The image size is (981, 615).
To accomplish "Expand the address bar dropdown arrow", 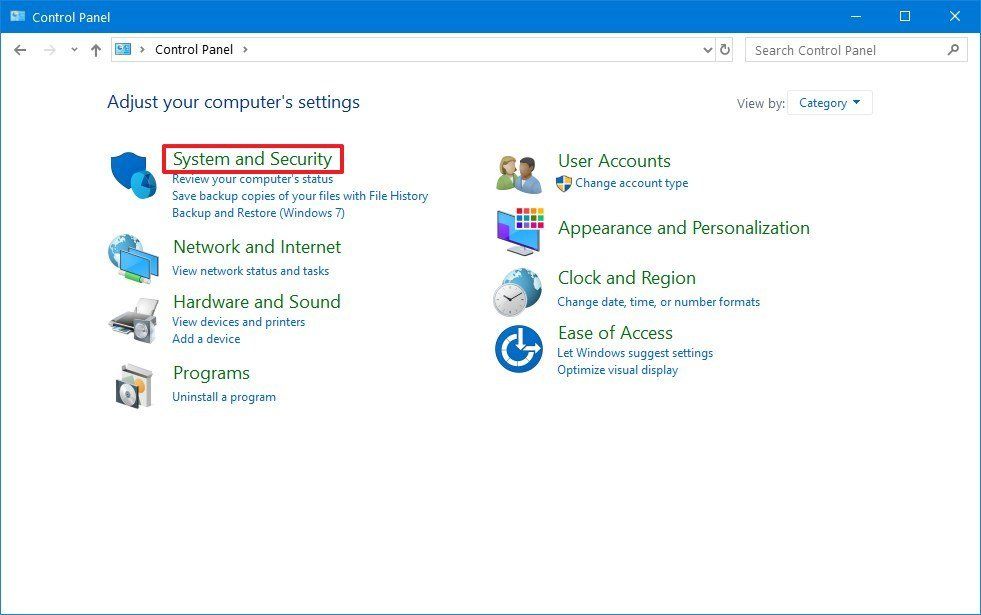I will coord(707,49).
